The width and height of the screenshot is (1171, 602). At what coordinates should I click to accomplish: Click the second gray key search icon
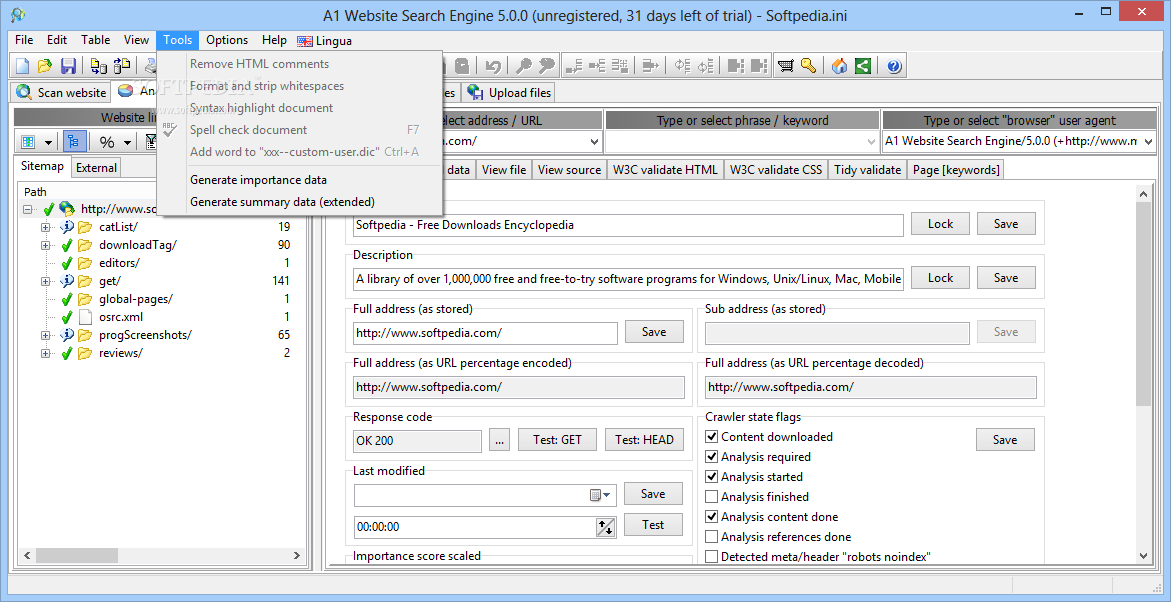(547, 66)
